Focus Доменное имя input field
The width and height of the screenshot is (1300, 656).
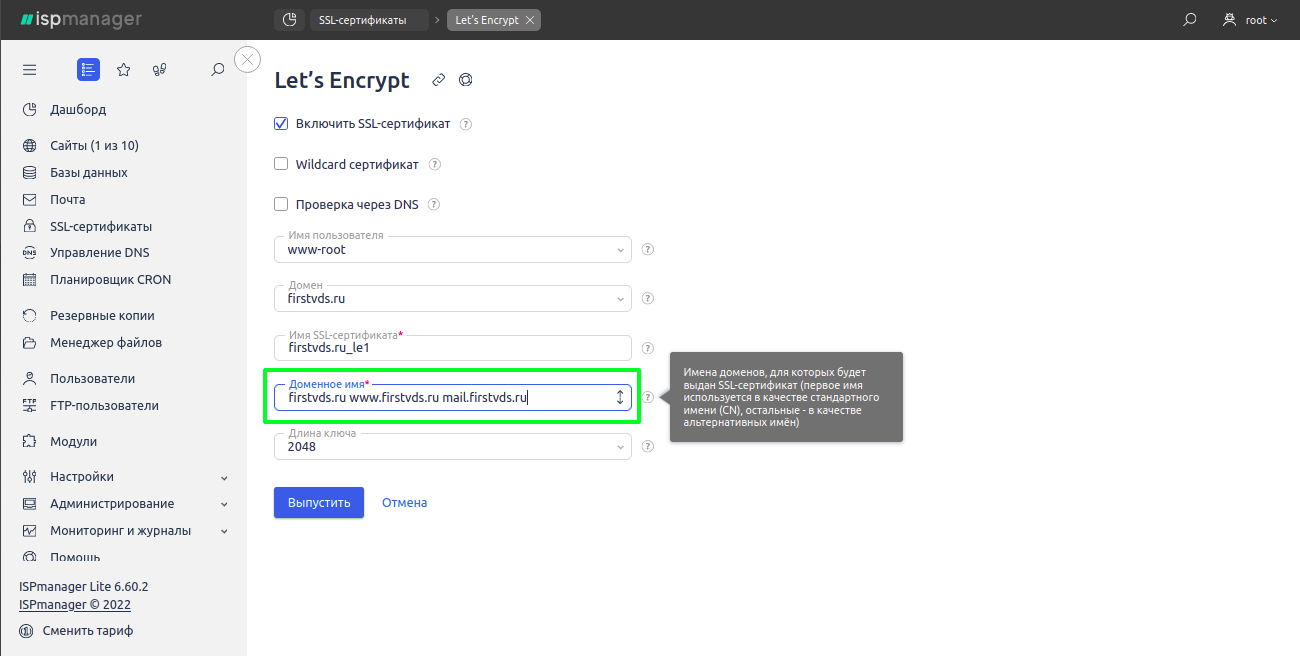452,397
